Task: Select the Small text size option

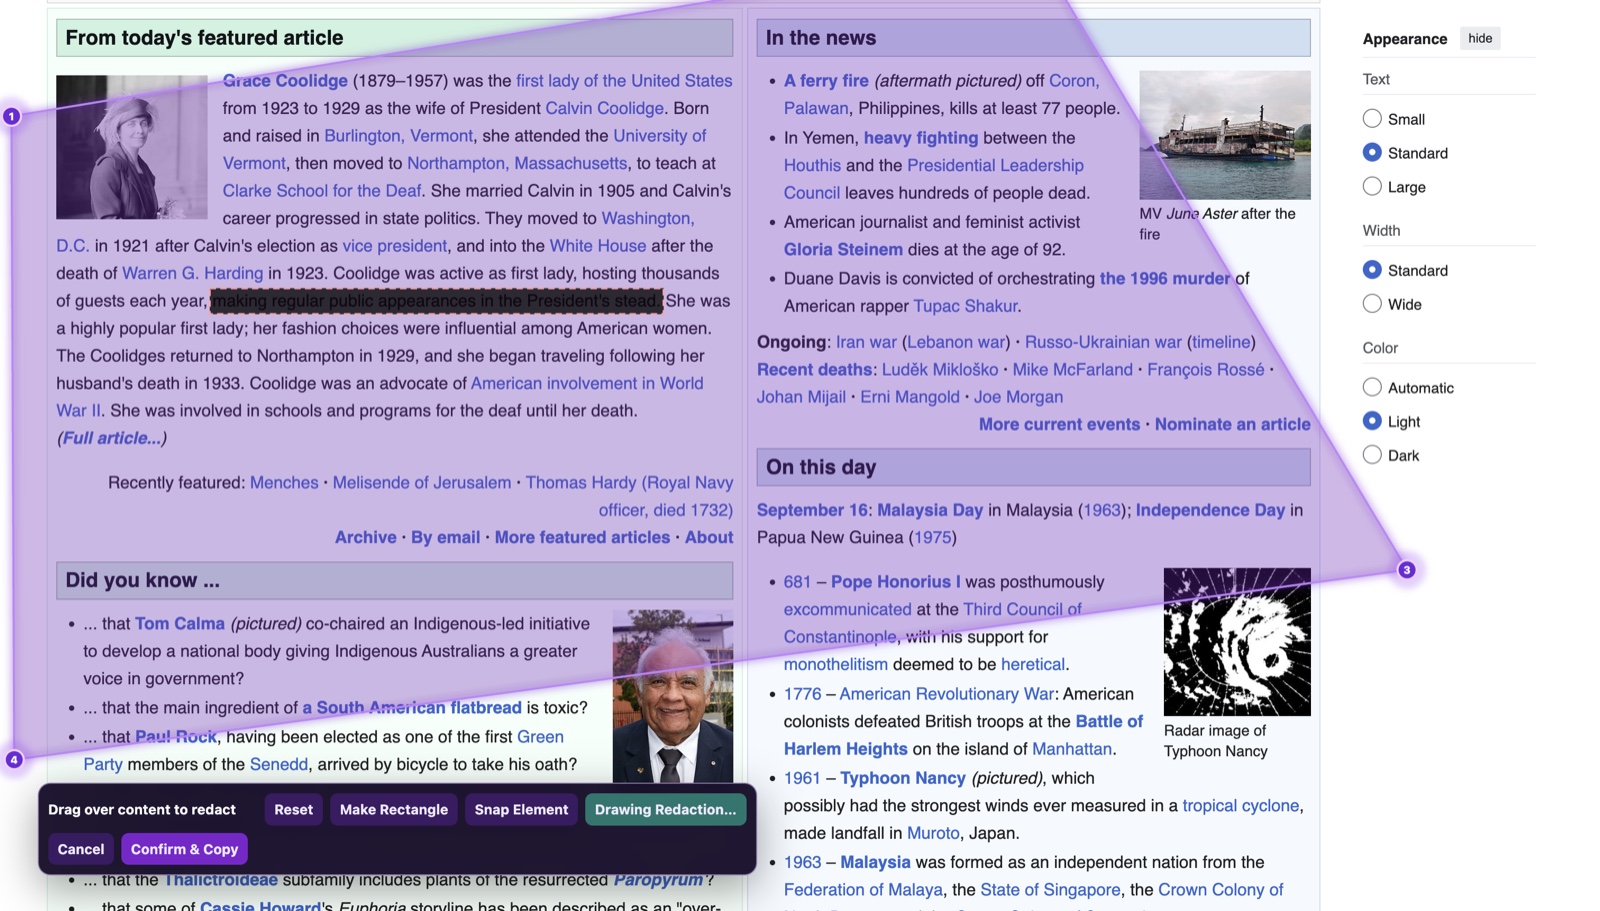Action: point(1372,119)
